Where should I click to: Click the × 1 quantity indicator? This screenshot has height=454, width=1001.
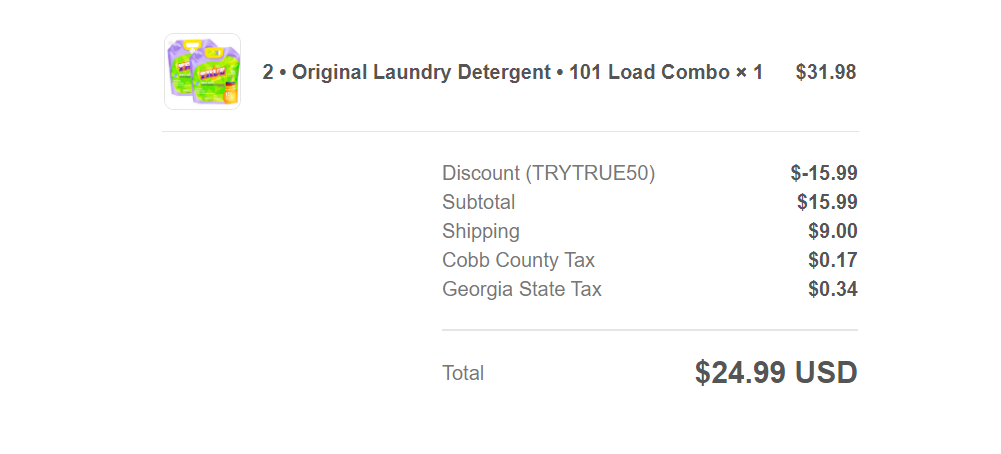pos(749,72)
